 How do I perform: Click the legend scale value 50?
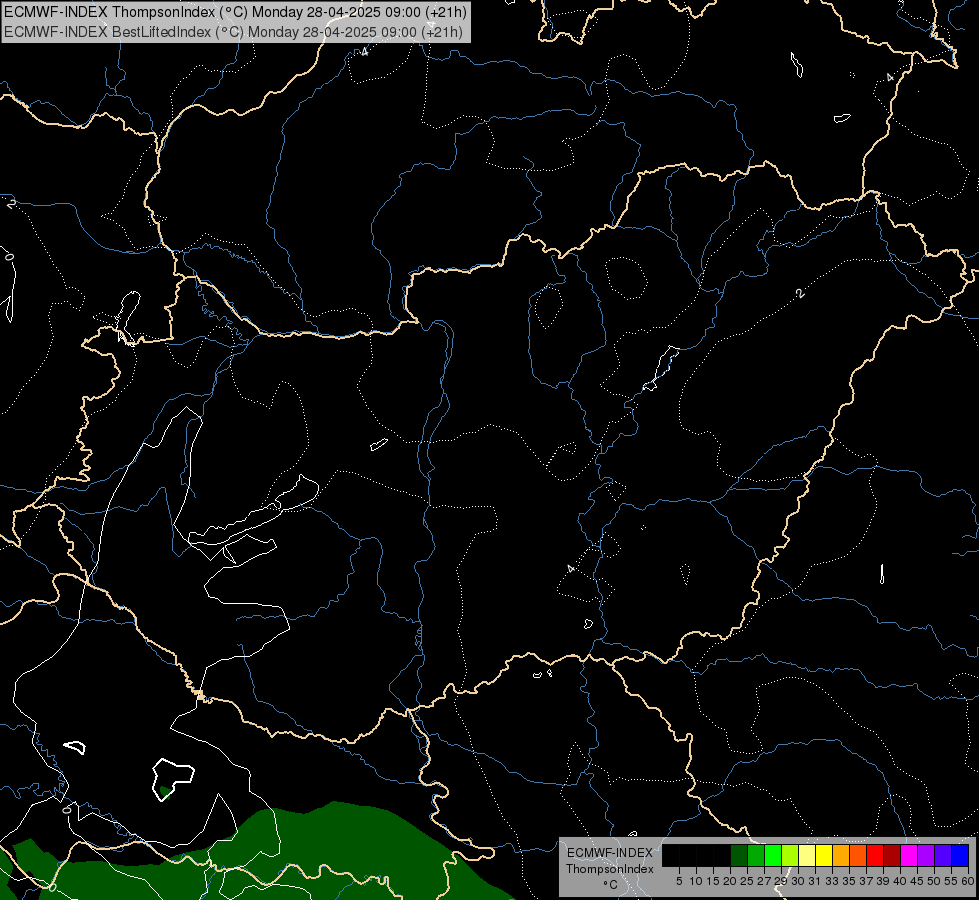coord(935,881)
